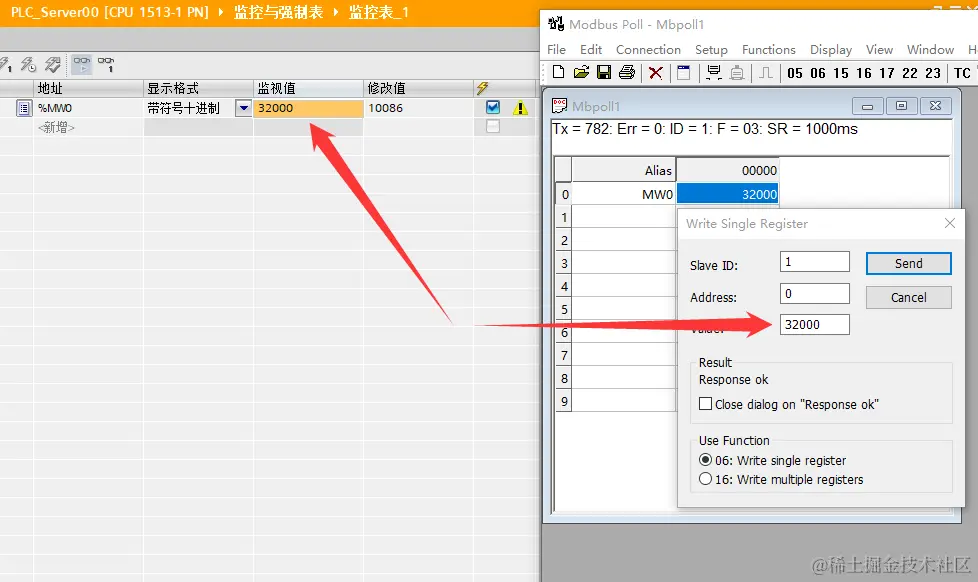Click the TC toolbar button
The image size is (978, 582).
[962, 73]
